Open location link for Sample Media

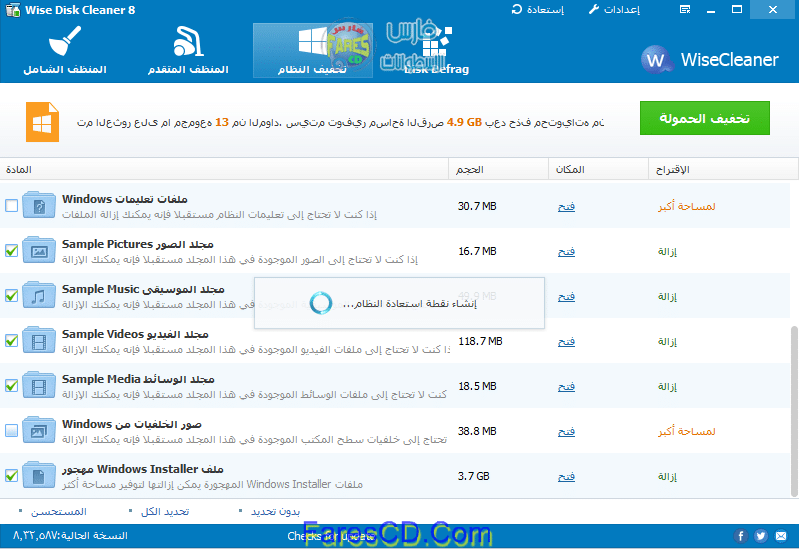click(x=566, y=386)
